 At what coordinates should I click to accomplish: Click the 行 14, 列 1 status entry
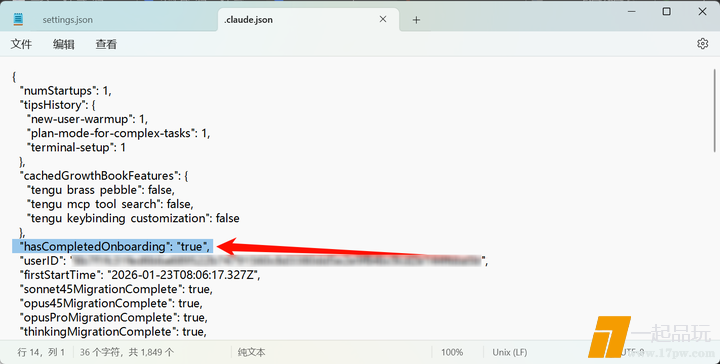[41, 352]
